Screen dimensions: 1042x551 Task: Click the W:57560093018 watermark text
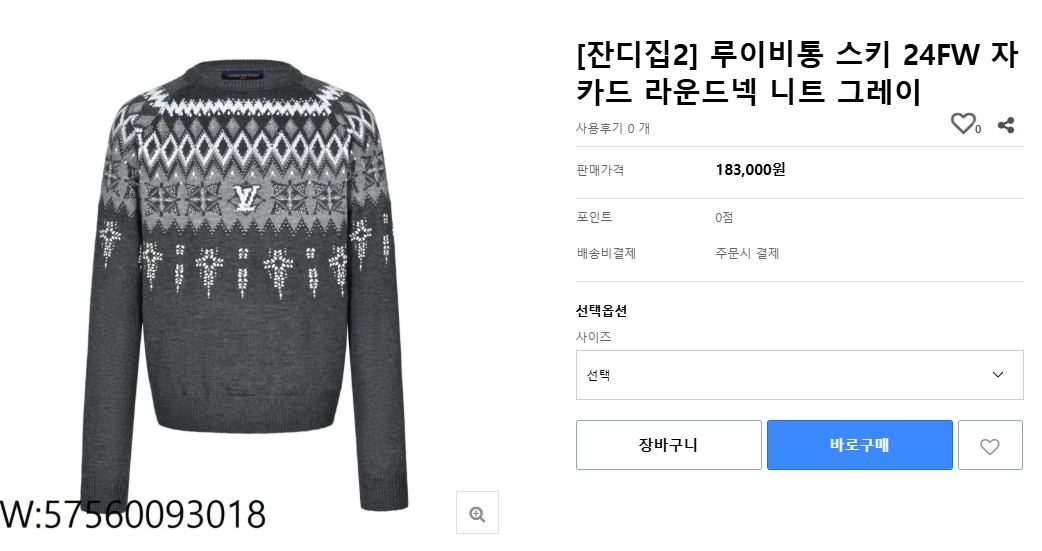tap(134, 515)
